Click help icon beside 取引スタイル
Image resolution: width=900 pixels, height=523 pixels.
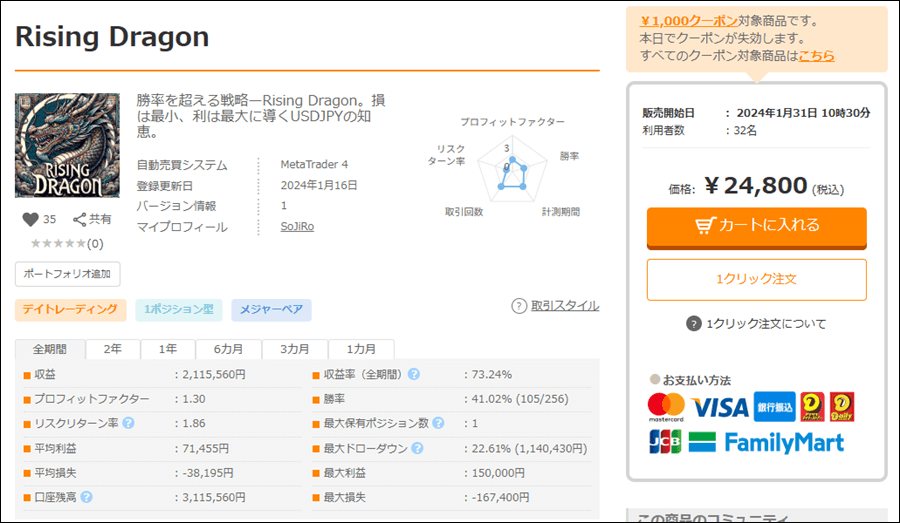pyautogui.click(x=519, y=306)
